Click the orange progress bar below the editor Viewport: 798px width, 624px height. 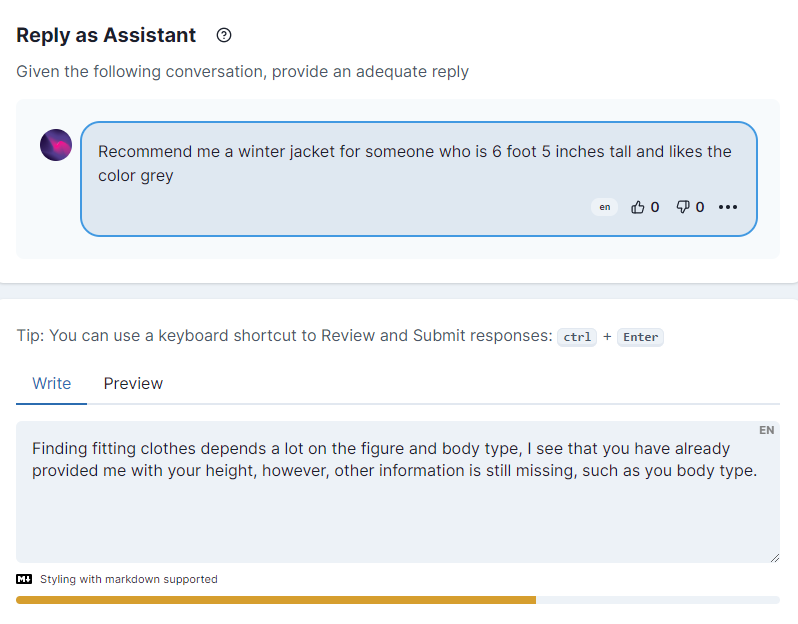[276, 600]
